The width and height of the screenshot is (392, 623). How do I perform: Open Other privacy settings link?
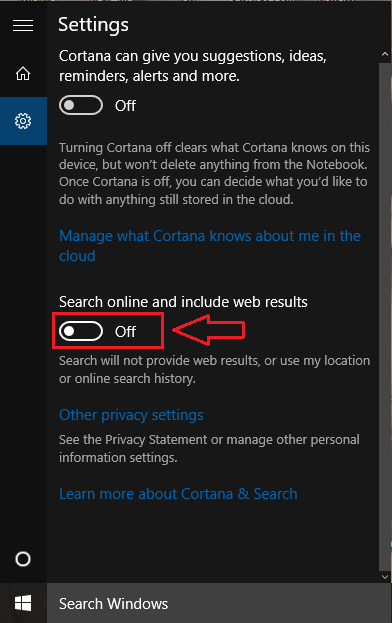pos(131,415)
